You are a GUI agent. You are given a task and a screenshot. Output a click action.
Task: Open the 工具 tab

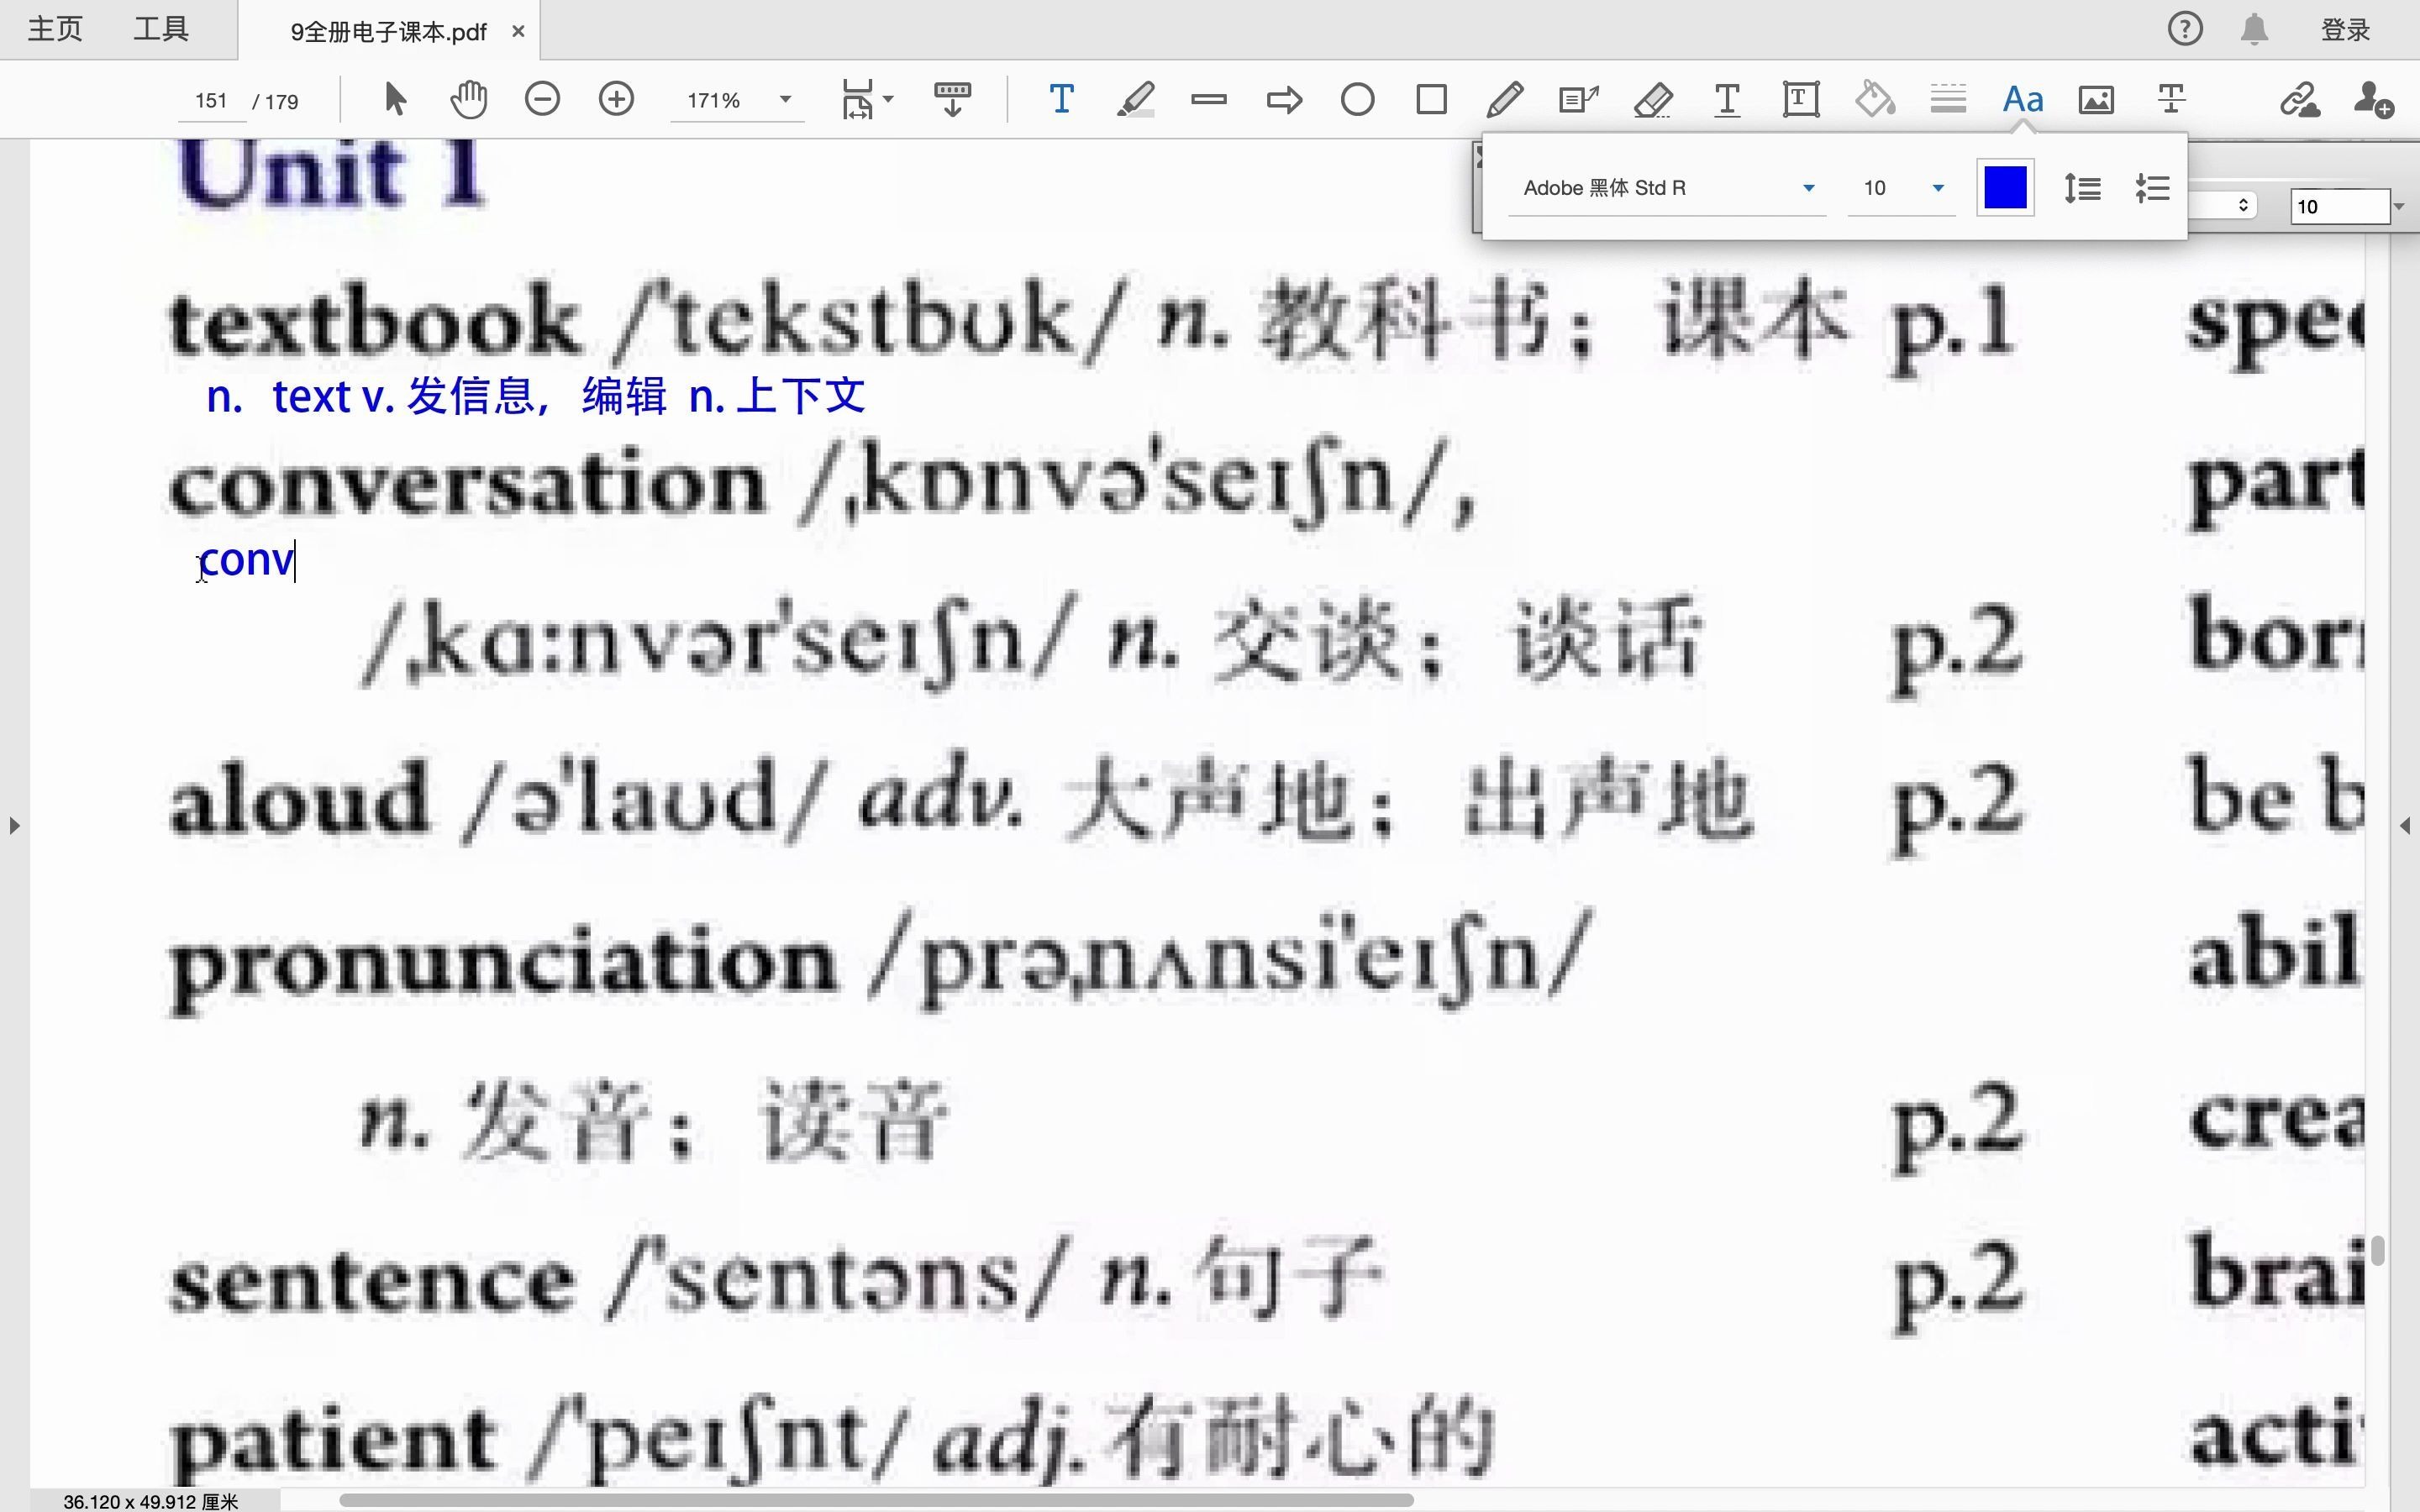click(159, 29)
